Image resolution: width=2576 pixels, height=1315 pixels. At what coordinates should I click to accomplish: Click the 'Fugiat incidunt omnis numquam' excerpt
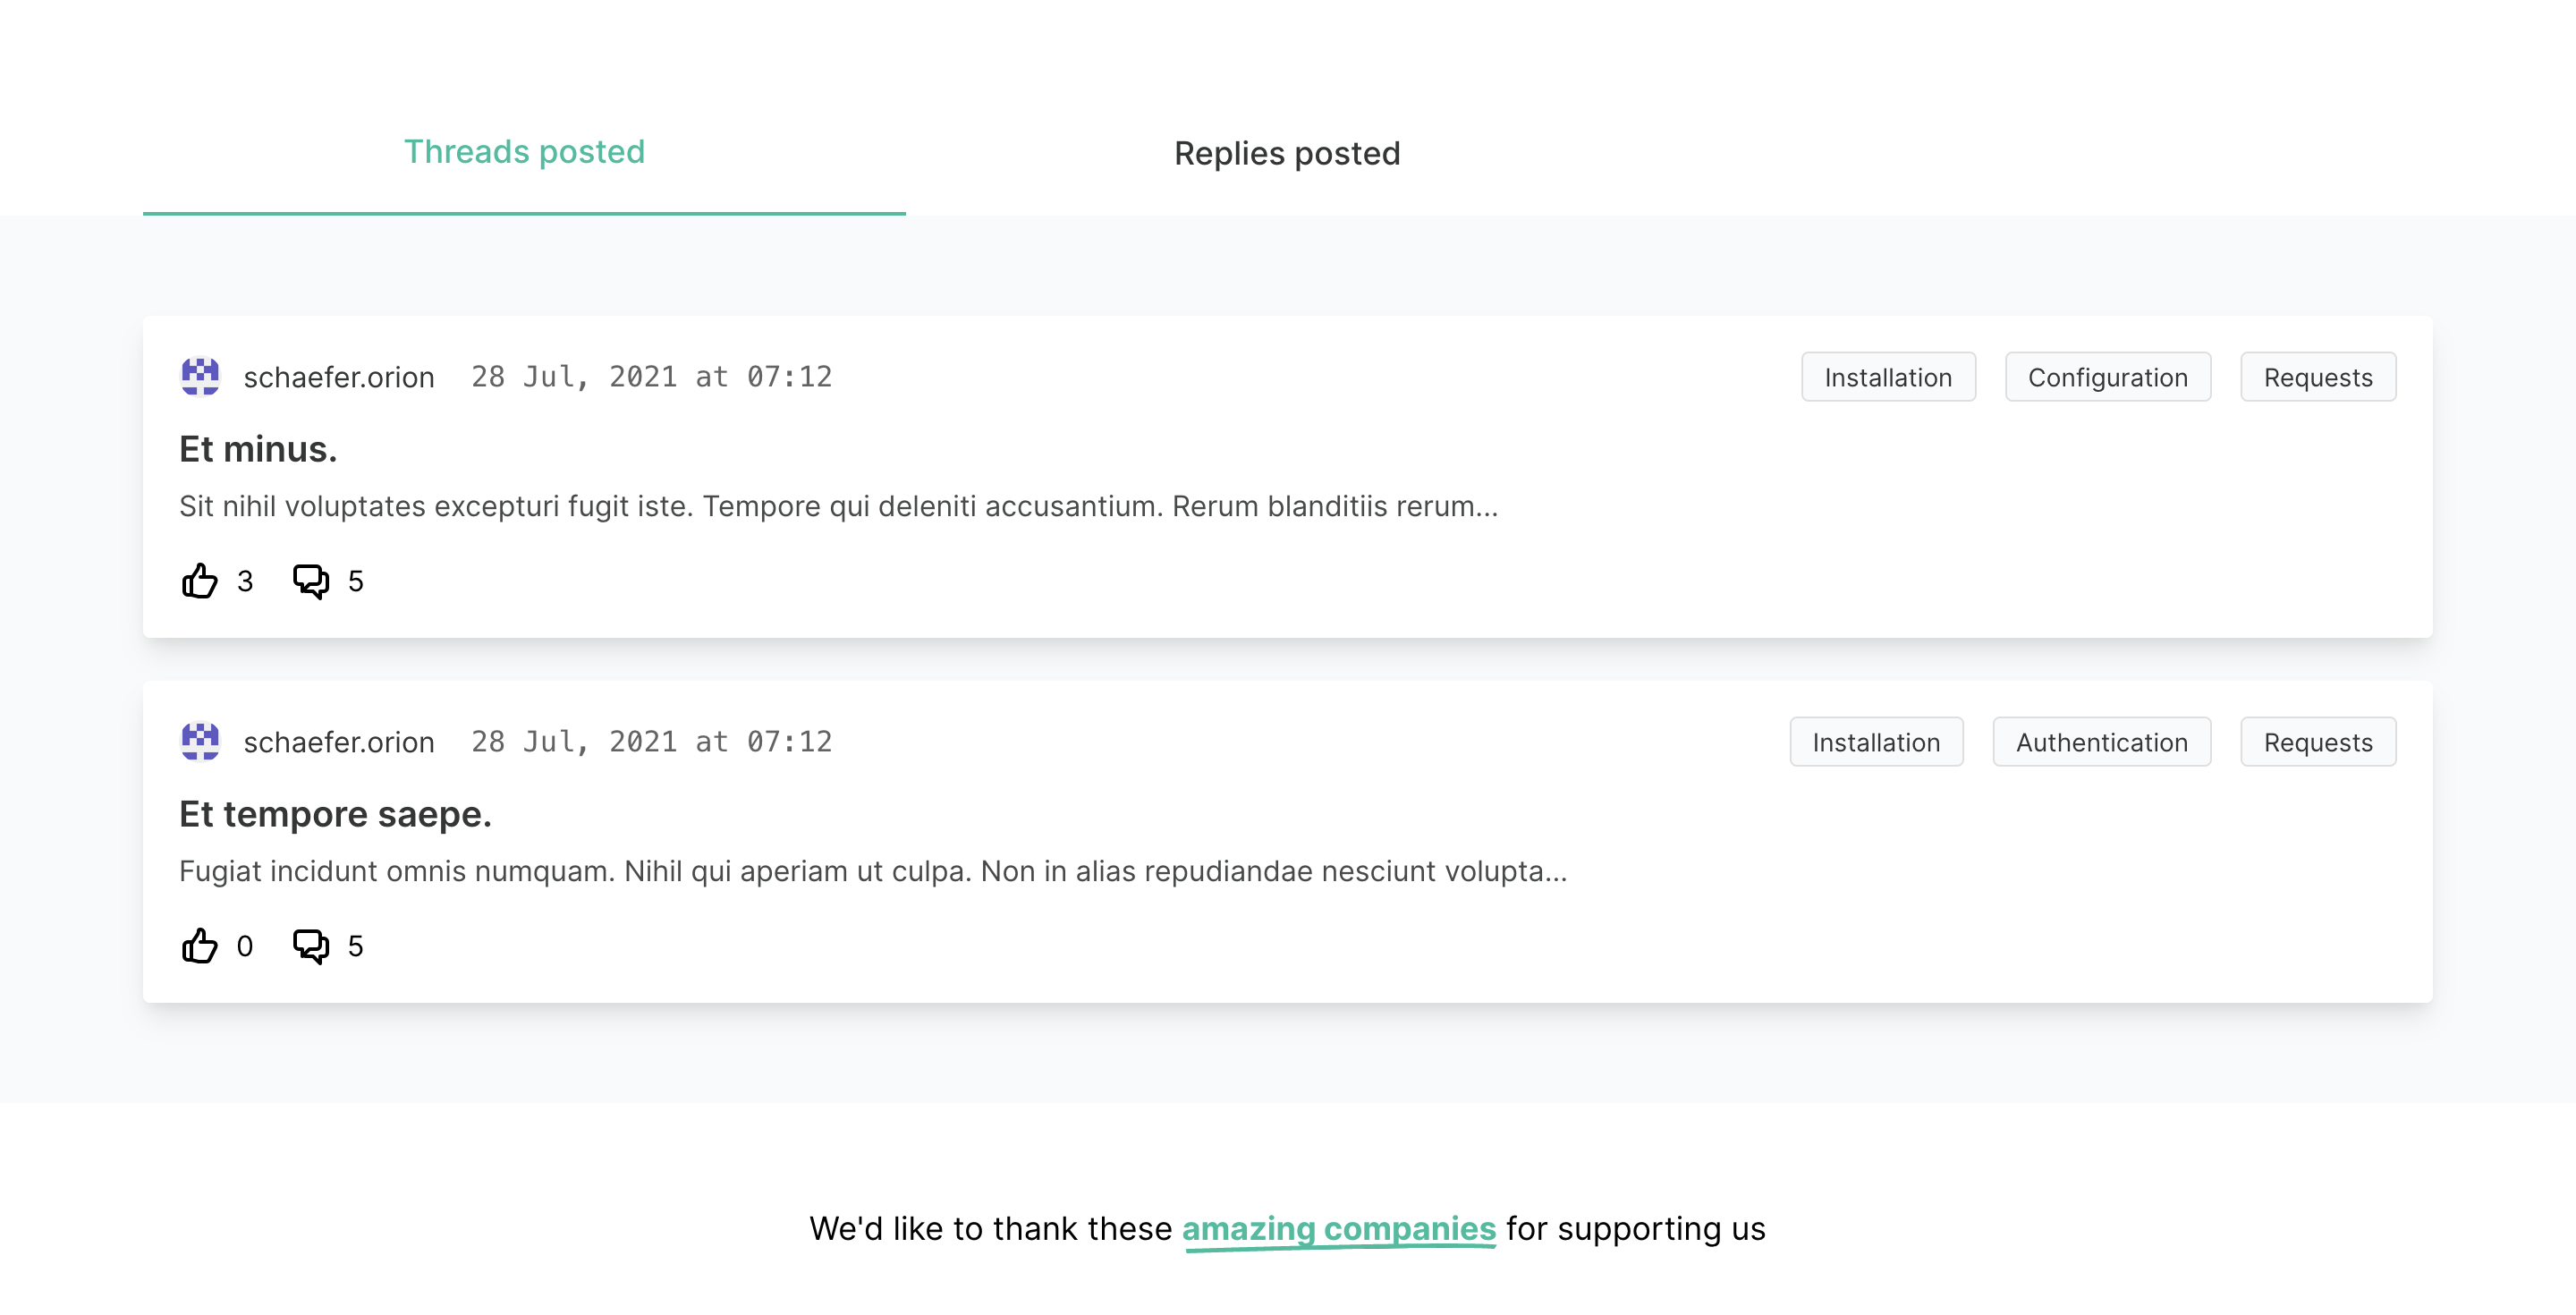[x=872, y=871]
